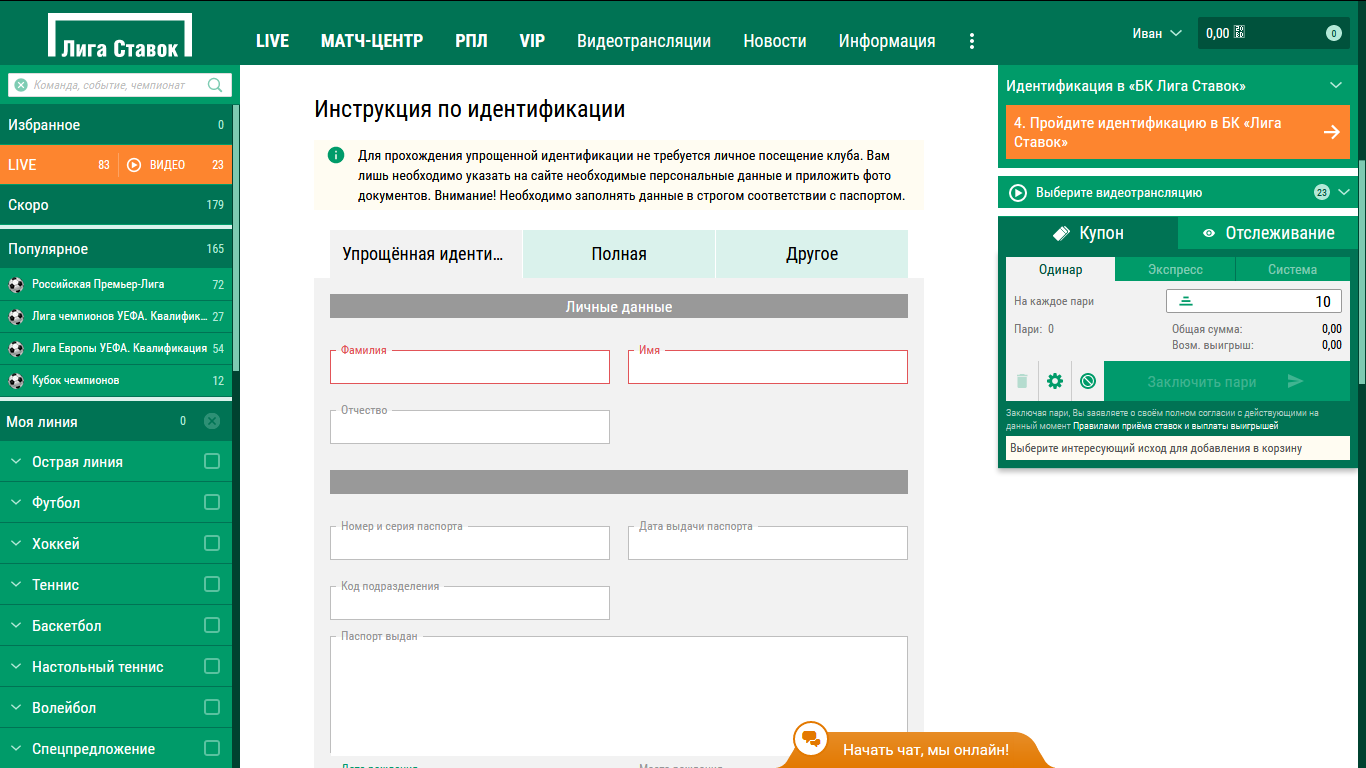Expand the Теннис section

[16, 585]
